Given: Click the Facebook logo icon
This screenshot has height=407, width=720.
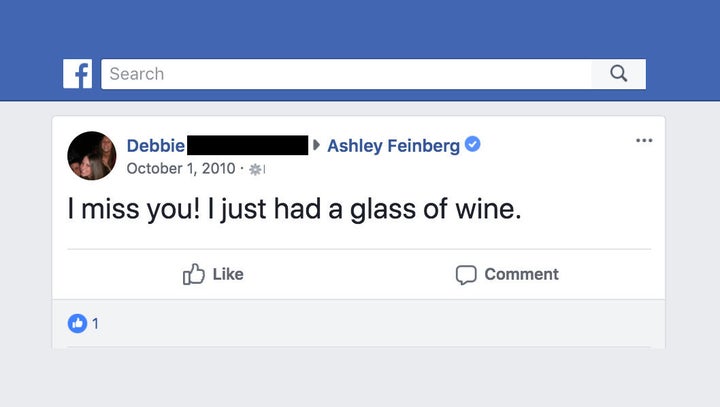Looking at the screenshot, I should [x=77, y=73].
